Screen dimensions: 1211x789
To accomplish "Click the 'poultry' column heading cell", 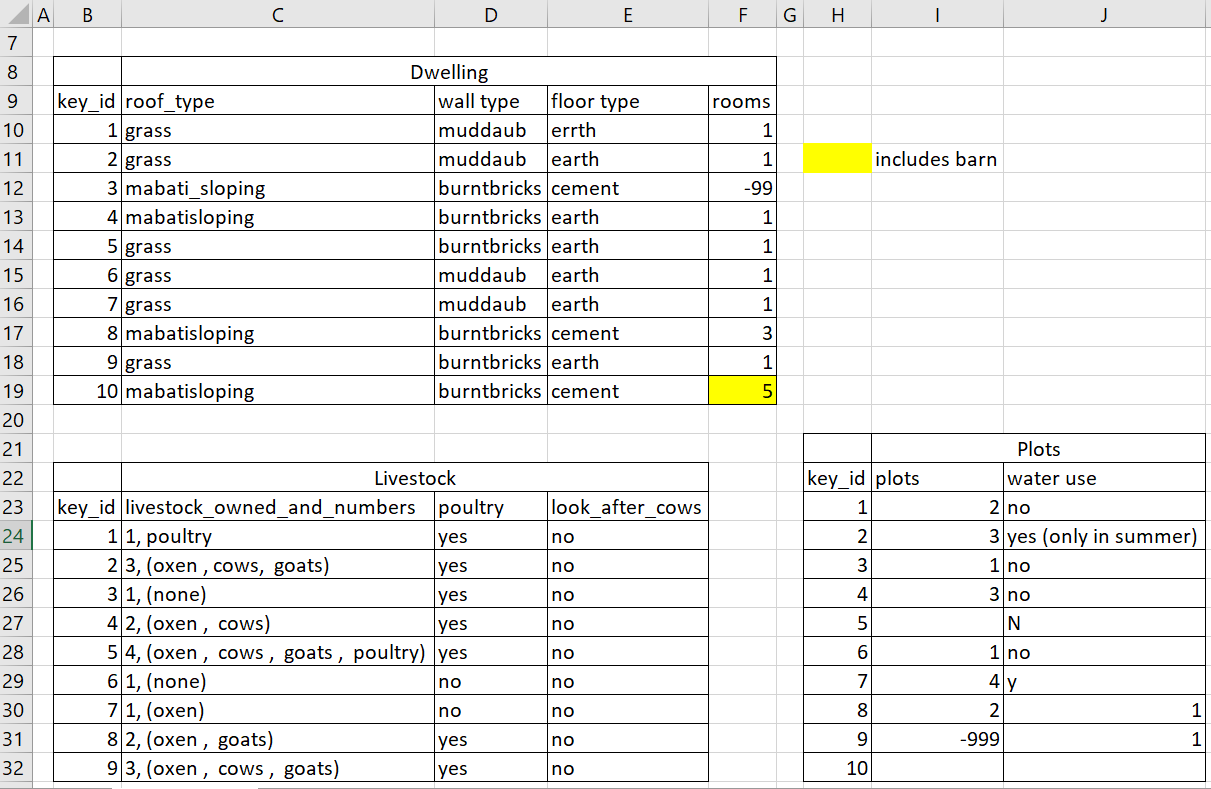I will tap(491, 507).
